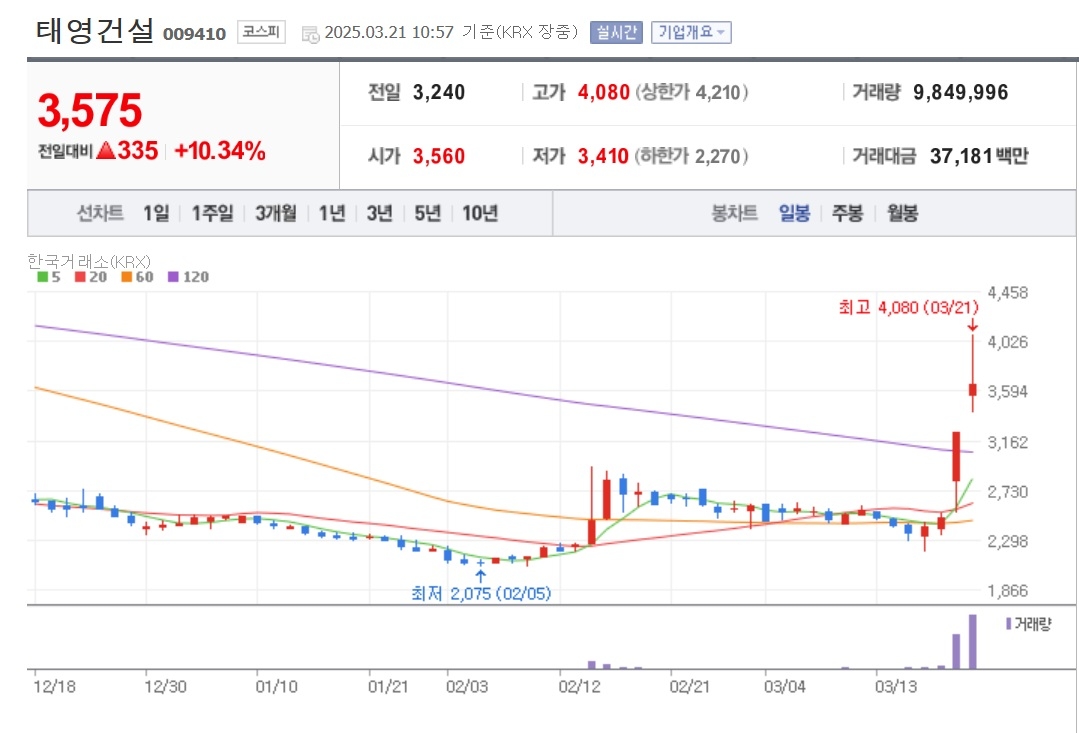Show the 10년 line chart
1079x733 pixels.
(480, 213)
